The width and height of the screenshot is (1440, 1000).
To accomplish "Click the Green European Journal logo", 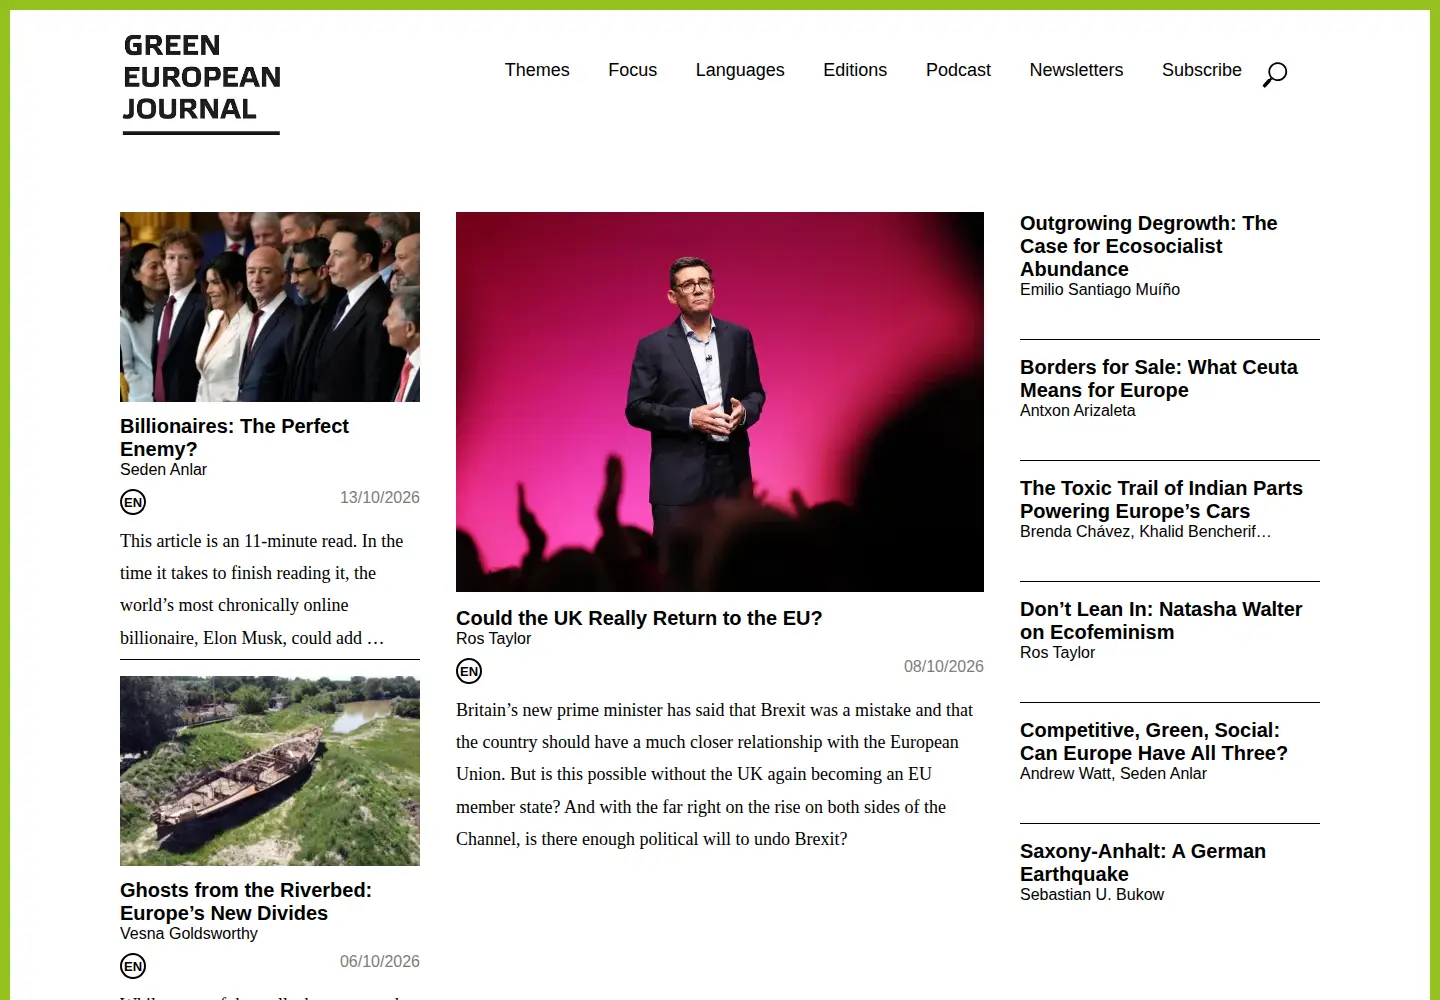I will 201,84.
